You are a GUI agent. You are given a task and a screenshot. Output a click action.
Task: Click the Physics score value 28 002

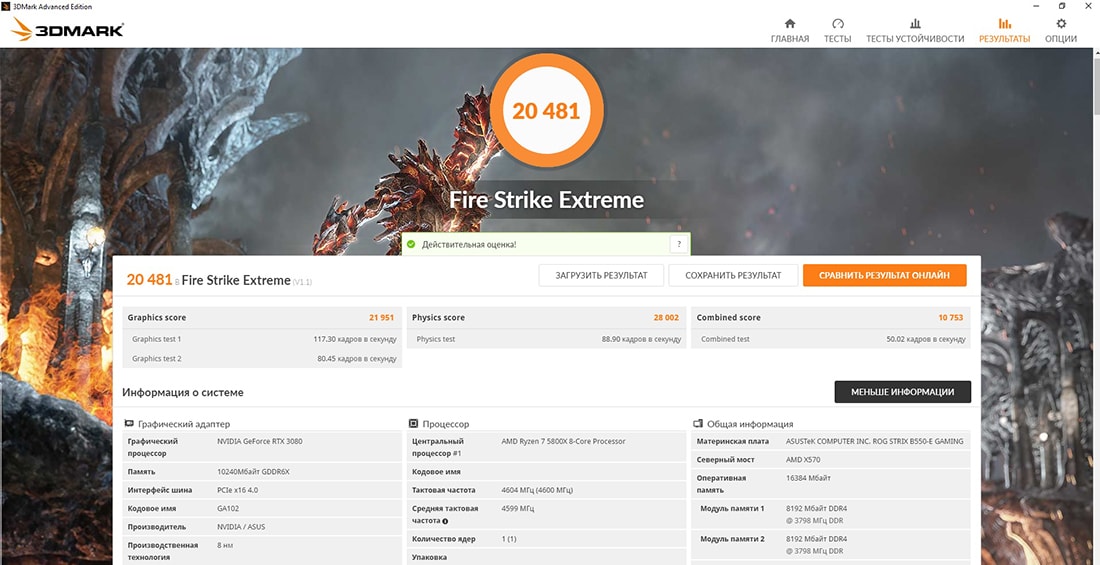click(x=666, y=318)
